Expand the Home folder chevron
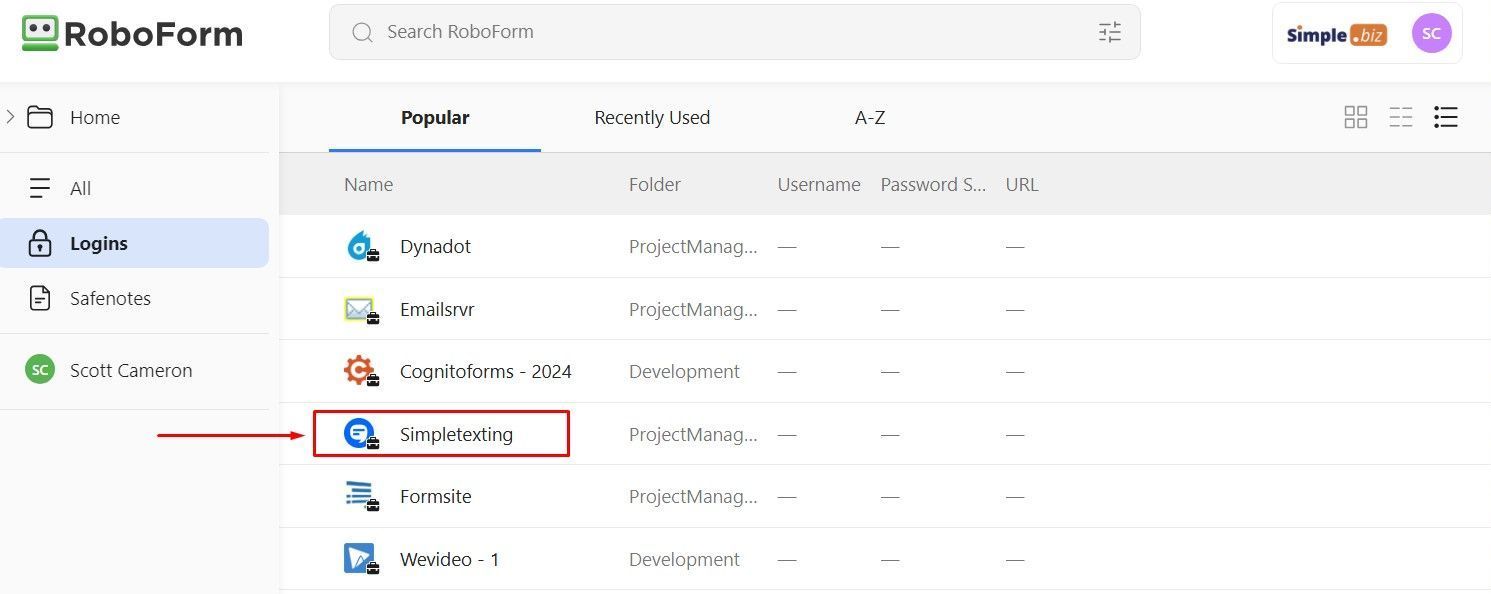The height and width of the screenshot is (594, 1491). tap(10, 117)
